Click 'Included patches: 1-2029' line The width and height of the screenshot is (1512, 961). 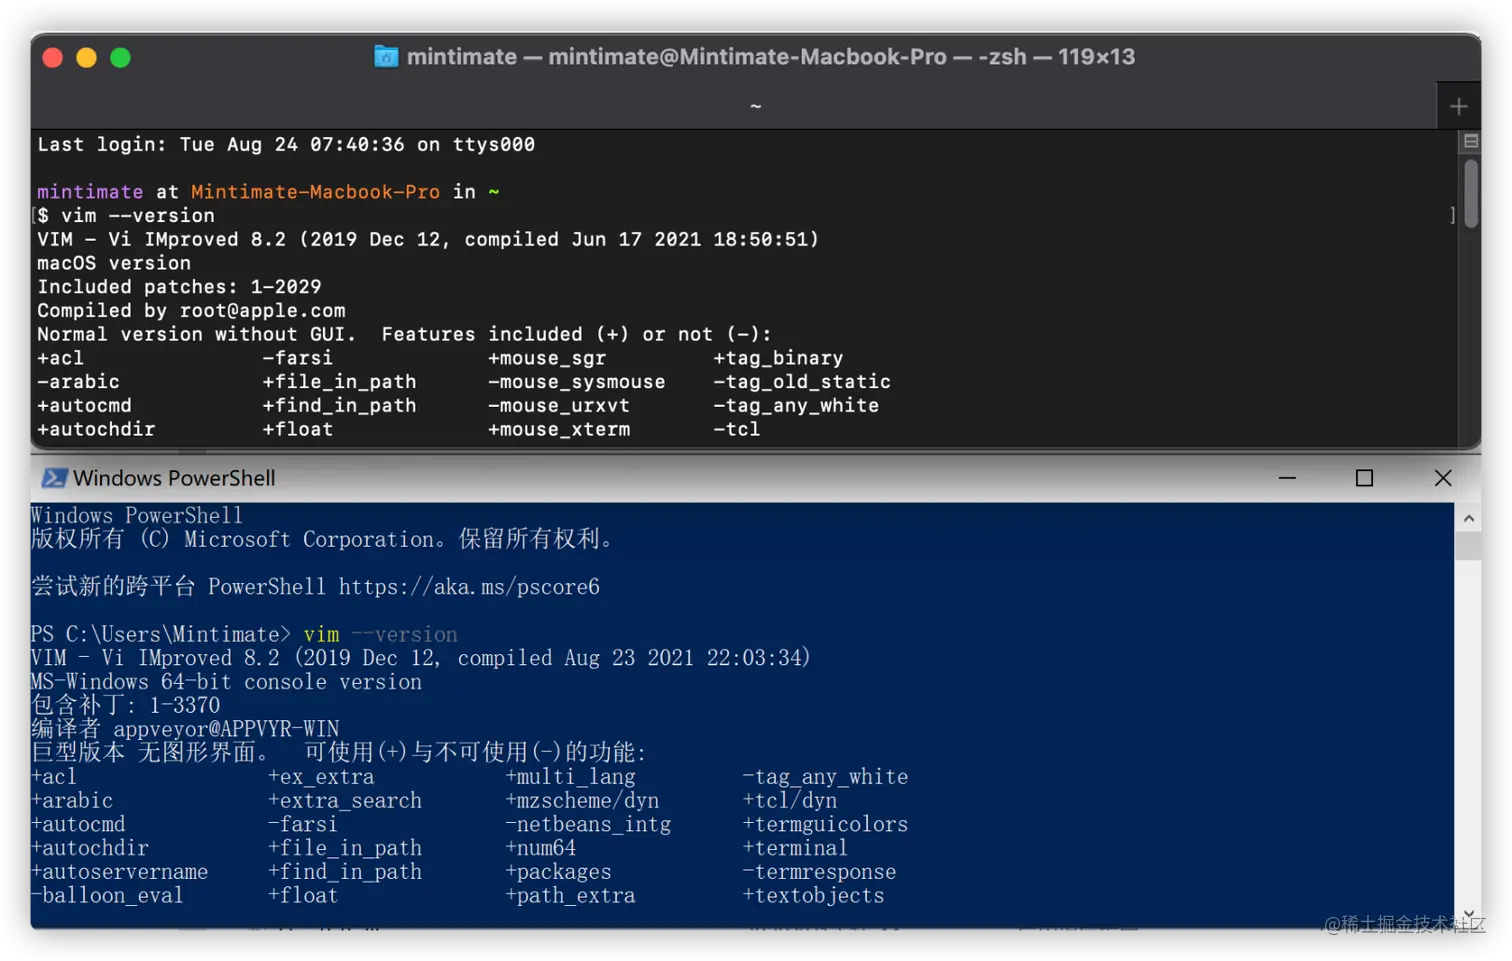(179, 287)
